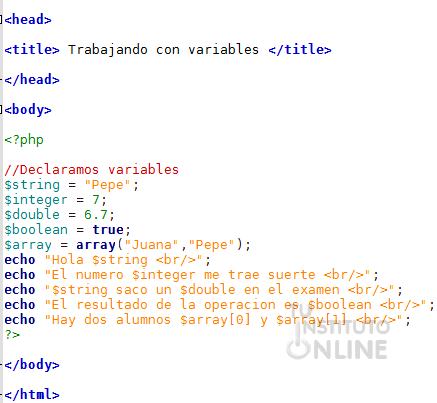Click the comment 'Declaramos variables'
The image size is (437, 403).
point(99,170)
